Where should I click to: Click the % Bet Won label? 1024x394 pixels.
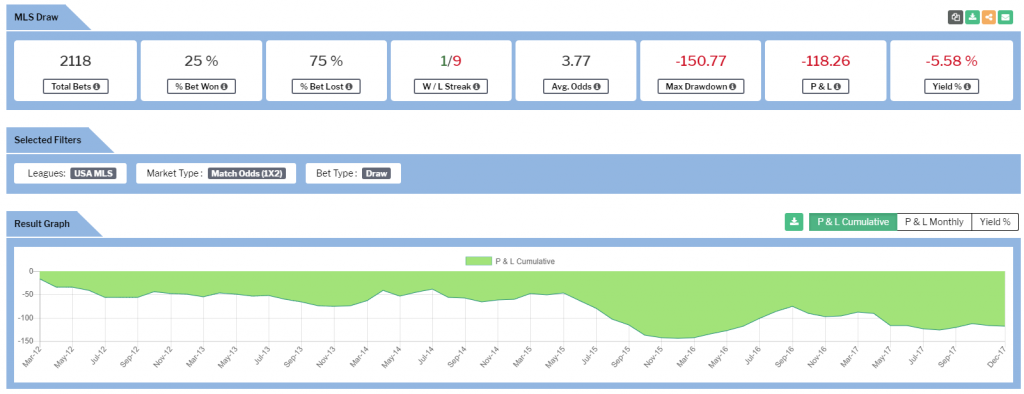tap(200, 86)
